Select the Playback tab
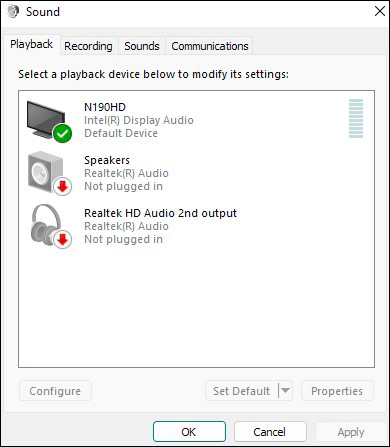 (x=31, y=44)
